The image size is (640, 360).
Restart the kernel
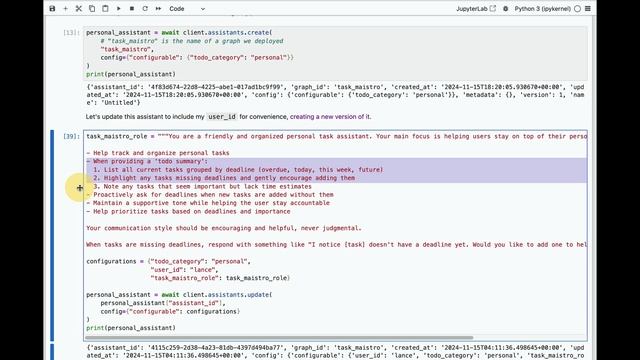click(x=145, y=9)
